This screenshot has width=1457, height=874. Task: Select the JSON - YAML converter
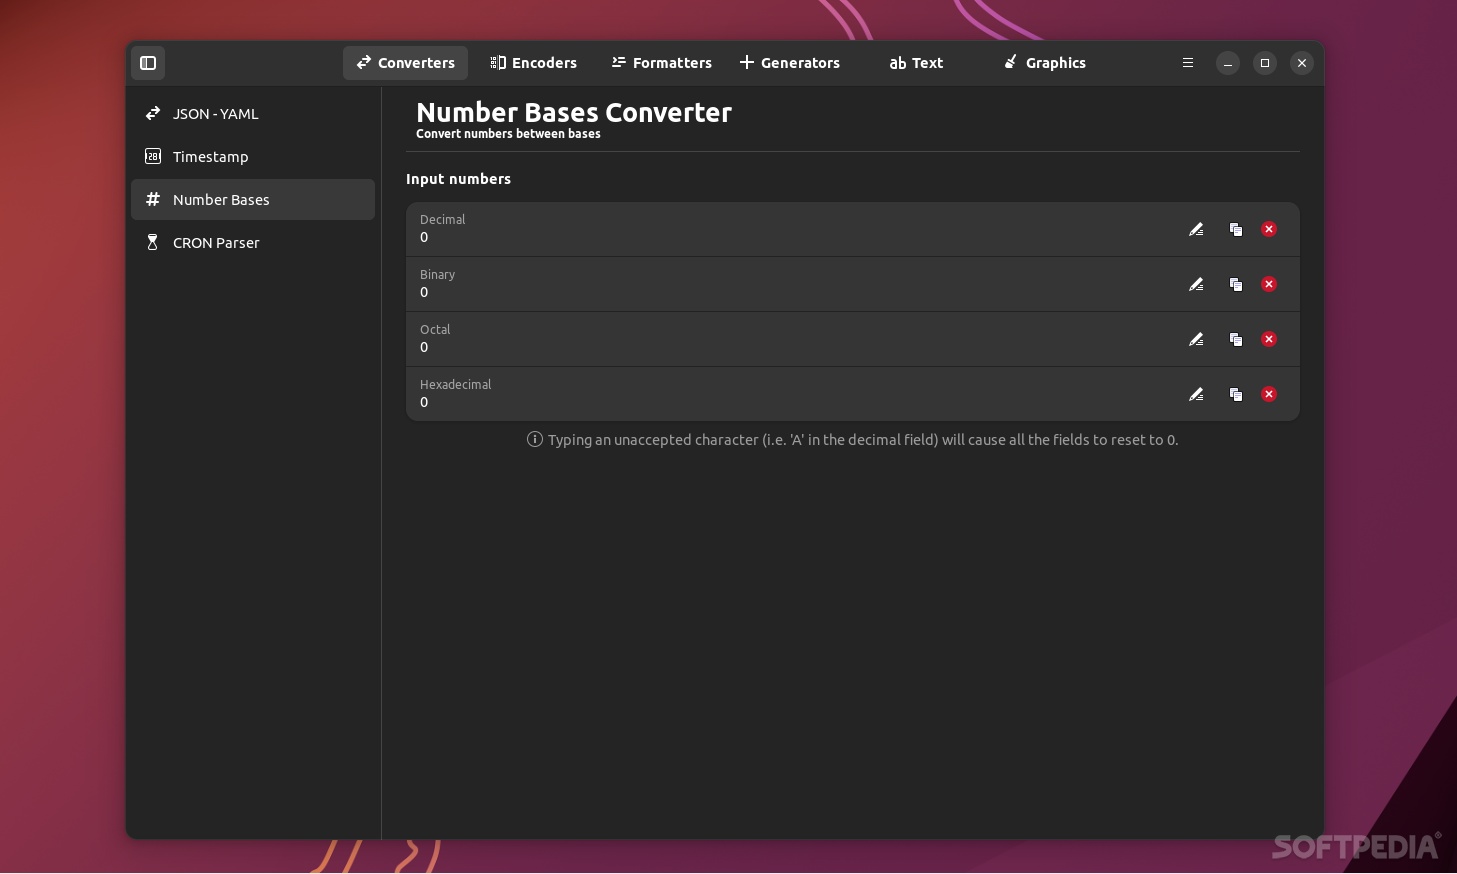point(216,113)
